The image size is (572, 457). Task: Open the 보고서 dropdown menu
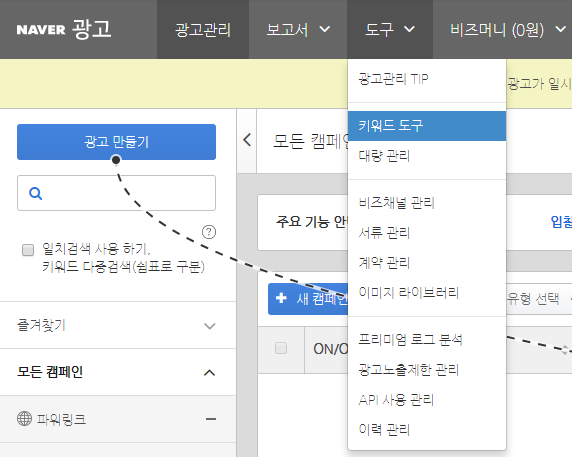(298, 30)
